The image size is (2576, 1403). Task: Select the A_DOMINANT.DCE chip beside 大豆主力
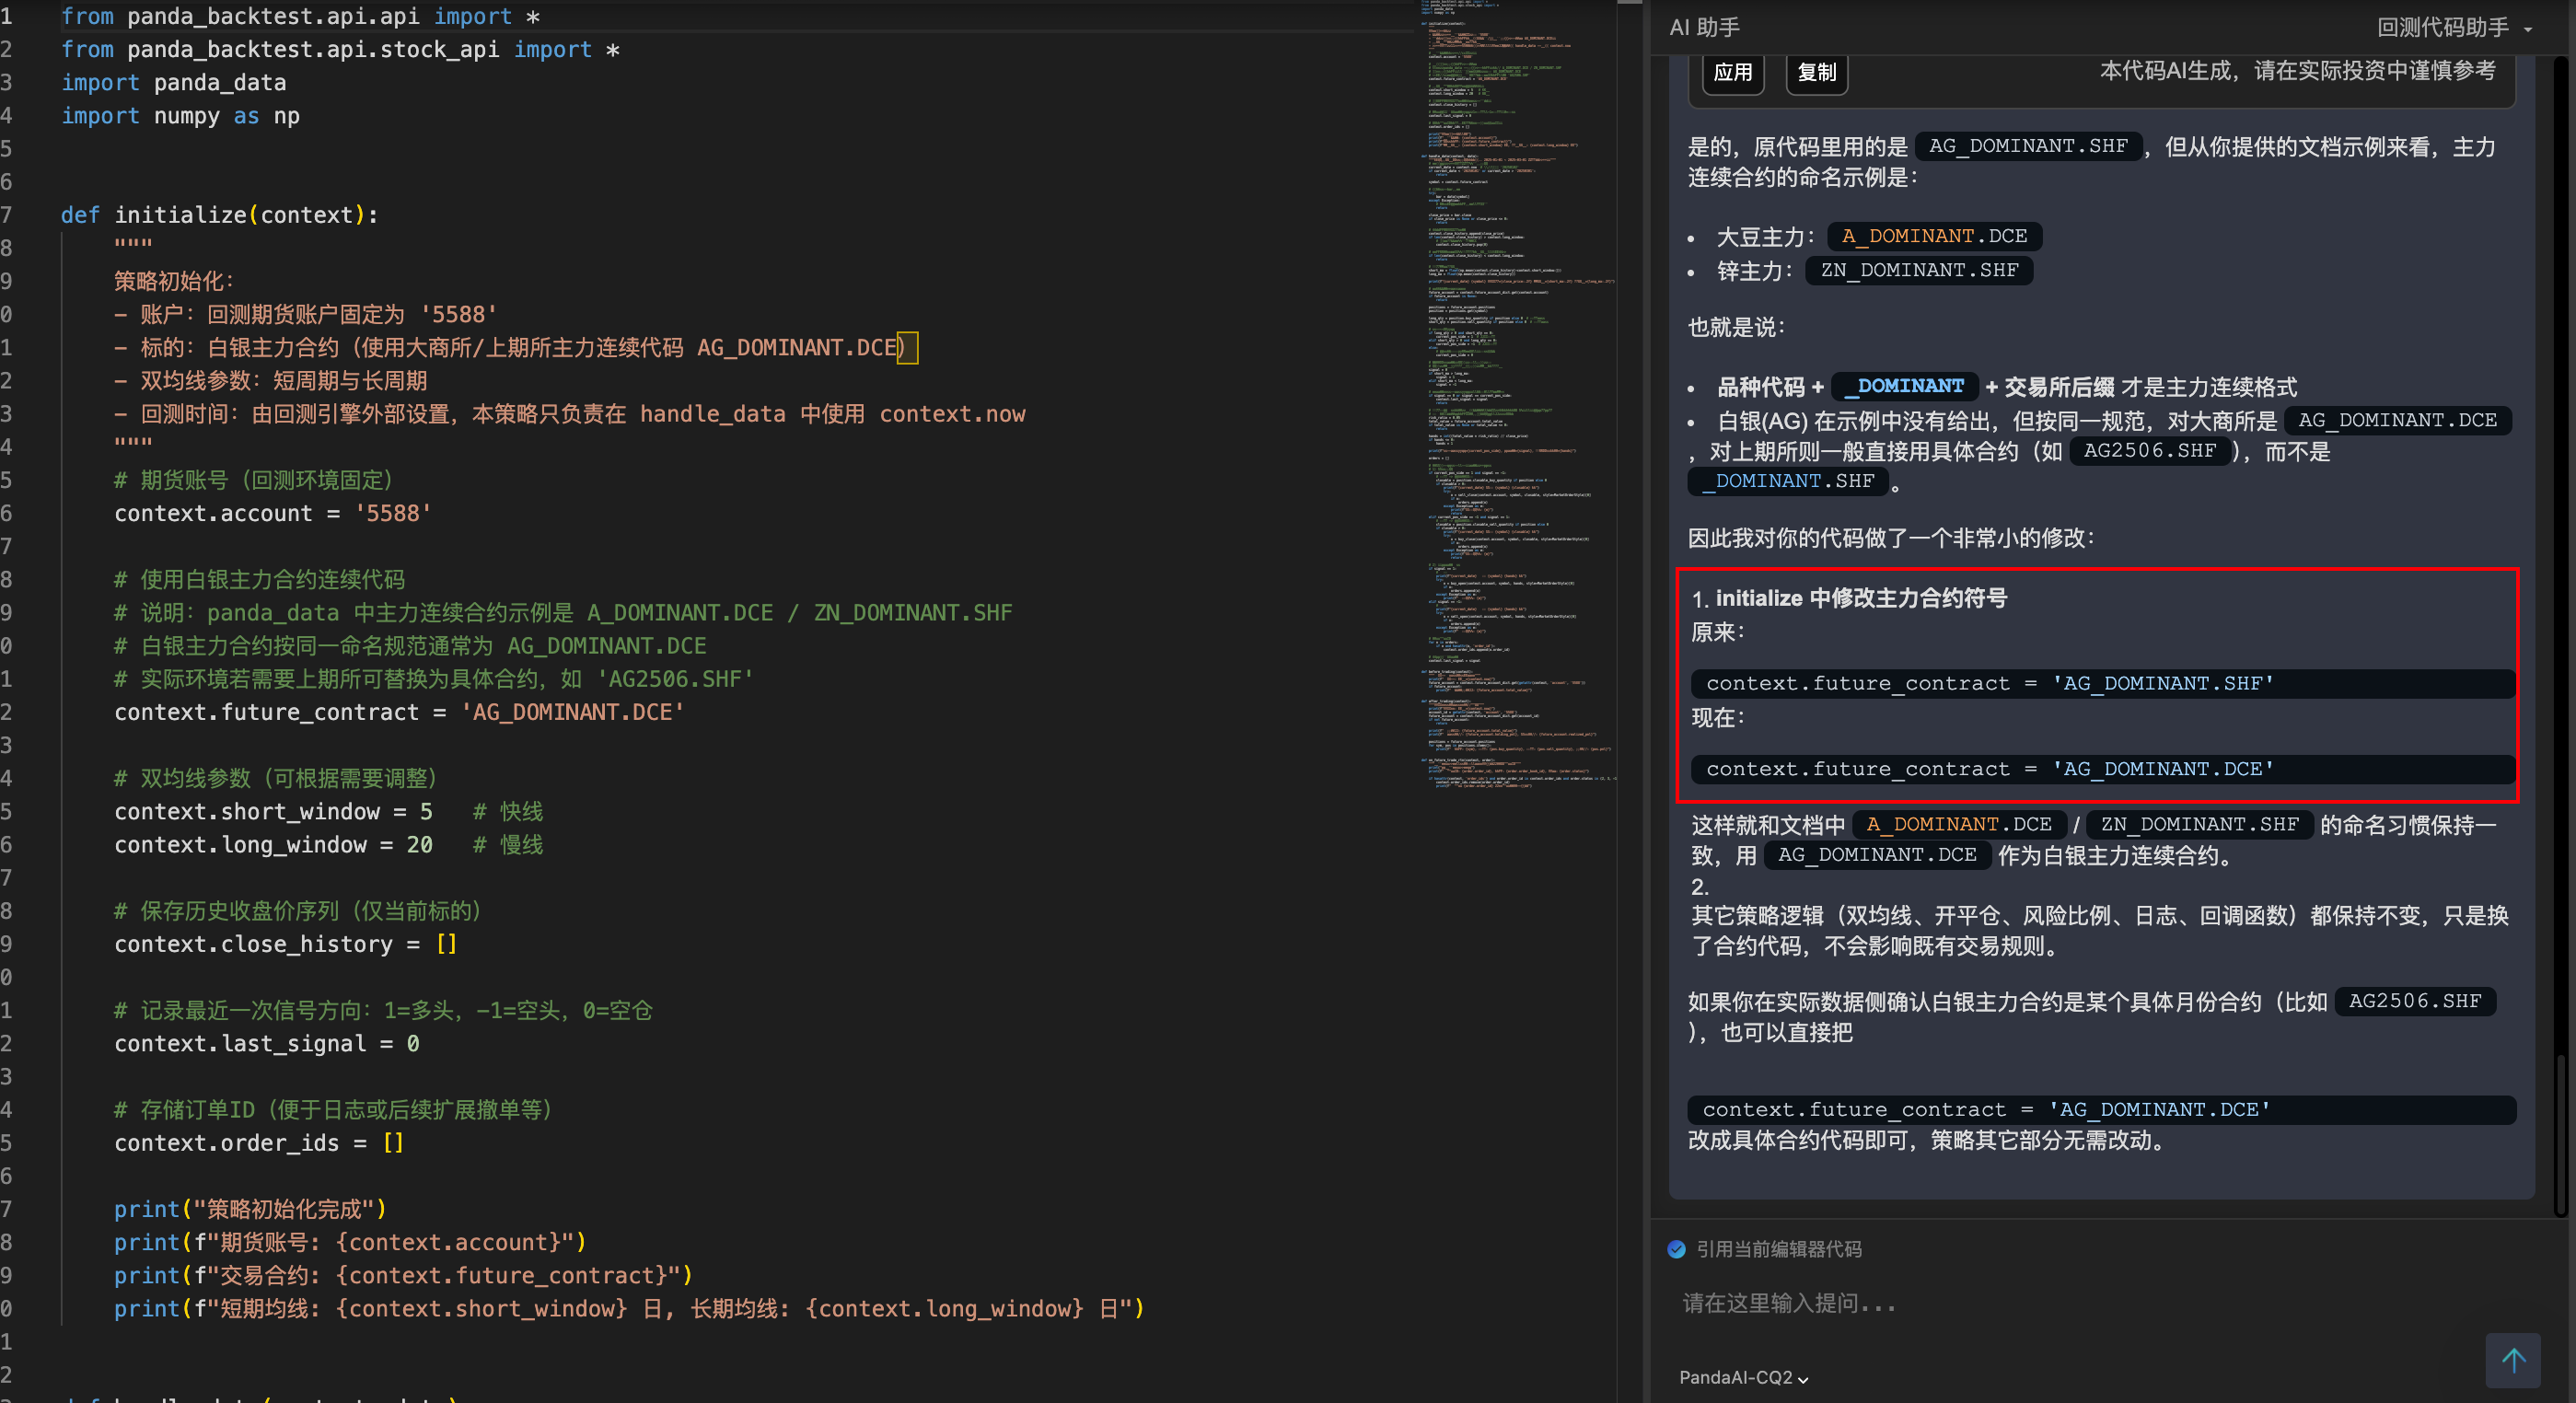click(x=1934, y=236)
